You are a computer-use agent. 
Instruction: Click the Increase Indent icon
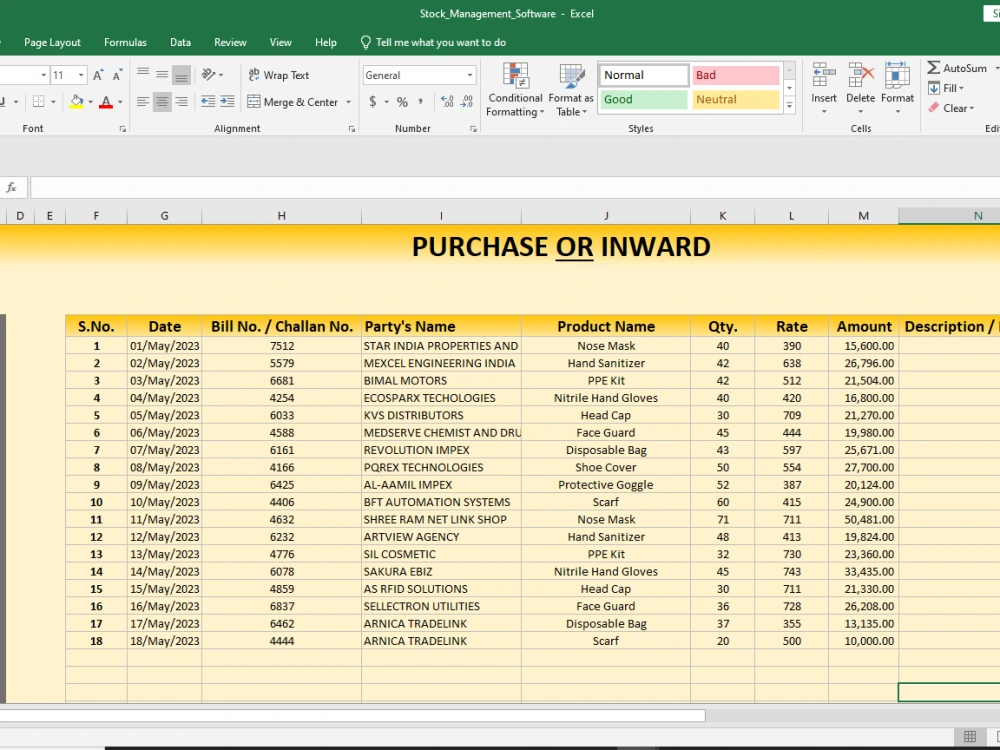(x=227, y=101)
